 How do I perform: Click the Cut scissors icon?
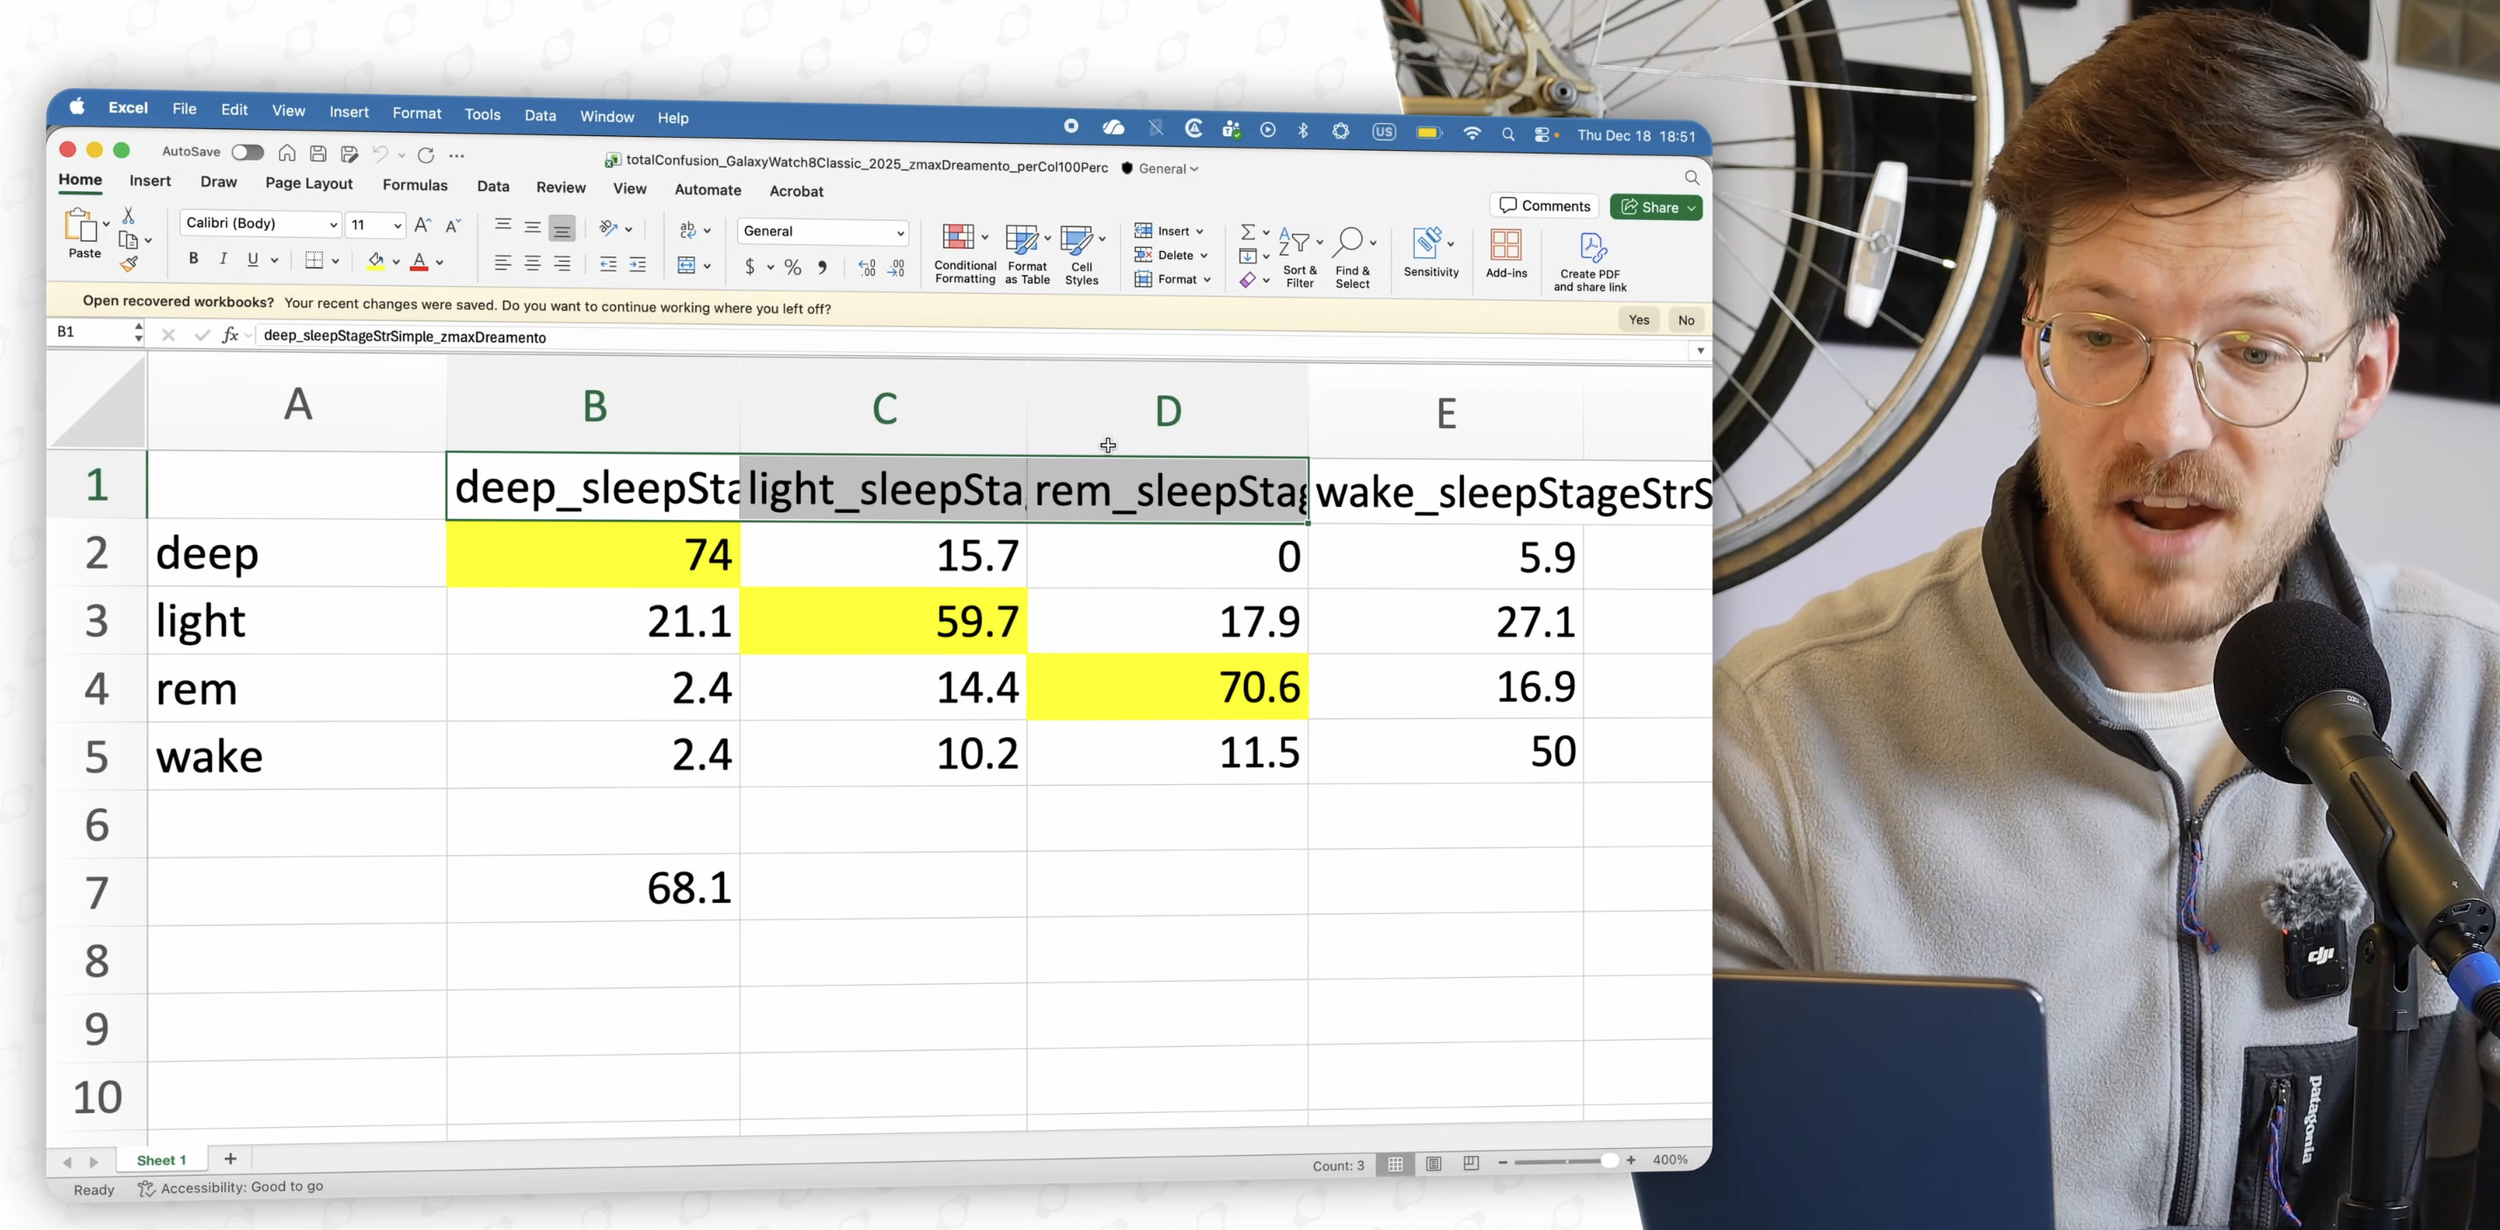(x=128, y=216)
